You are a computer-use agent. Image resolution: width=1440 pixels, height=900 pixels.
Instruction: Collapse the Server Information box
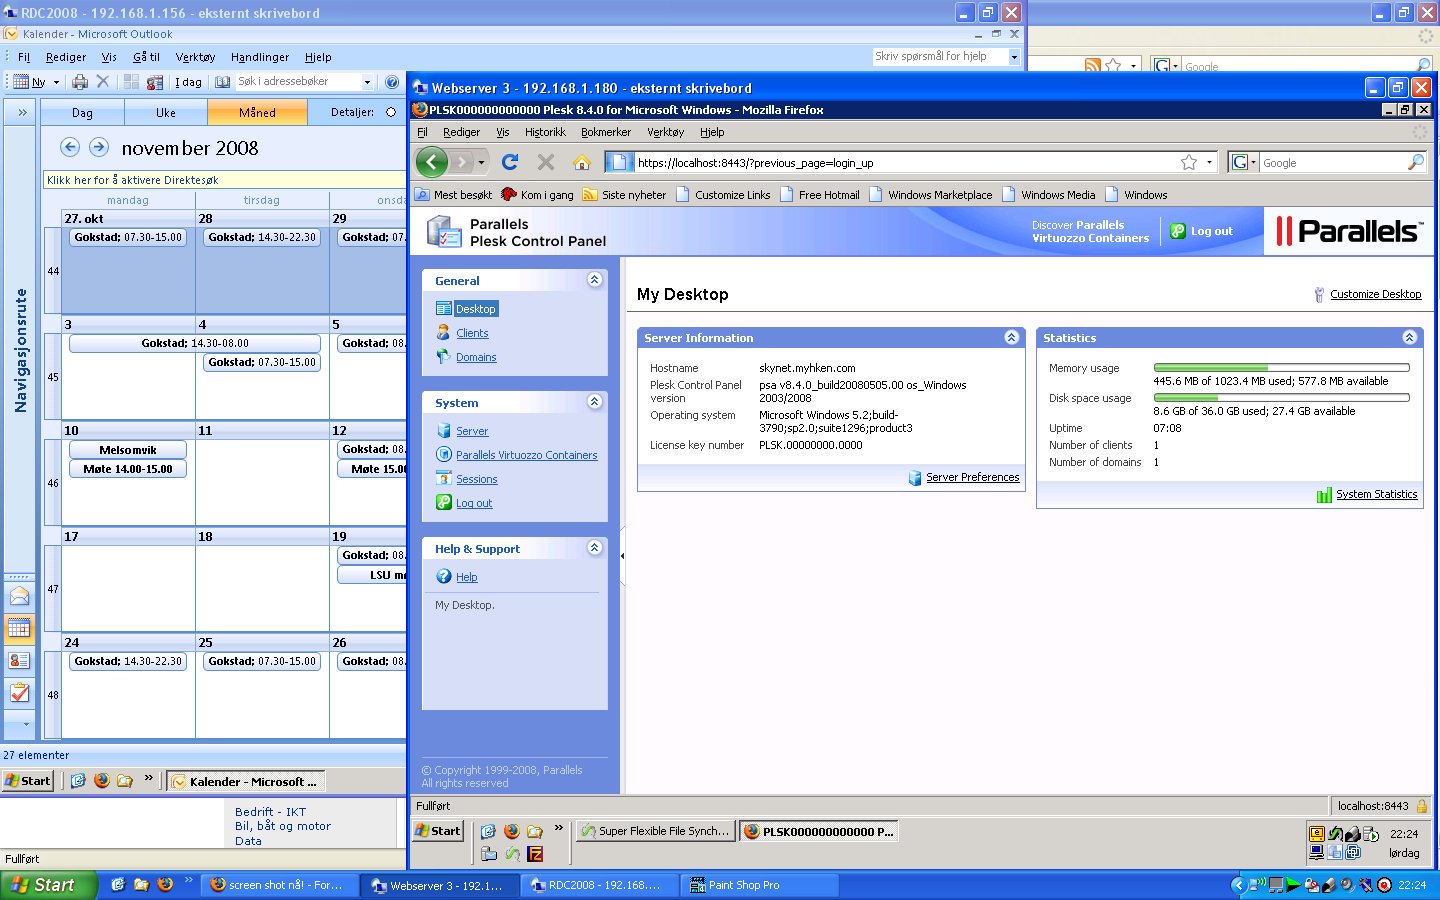click(x=1011, y=338)
